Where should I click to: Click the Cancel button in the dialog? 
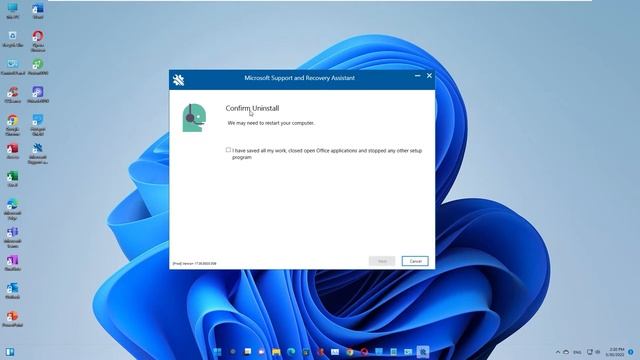click(x=415, y=261)
